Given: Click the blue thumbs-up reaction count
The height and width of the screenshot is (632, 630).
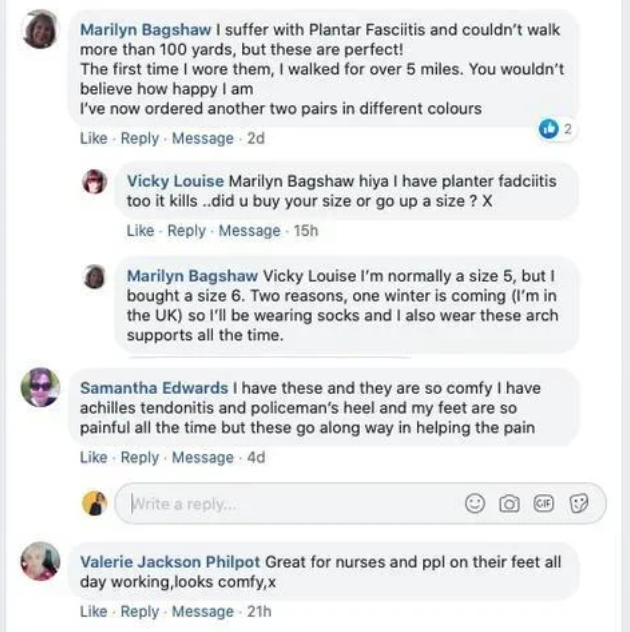Looking at the screenshot, I should coord(554,128).
